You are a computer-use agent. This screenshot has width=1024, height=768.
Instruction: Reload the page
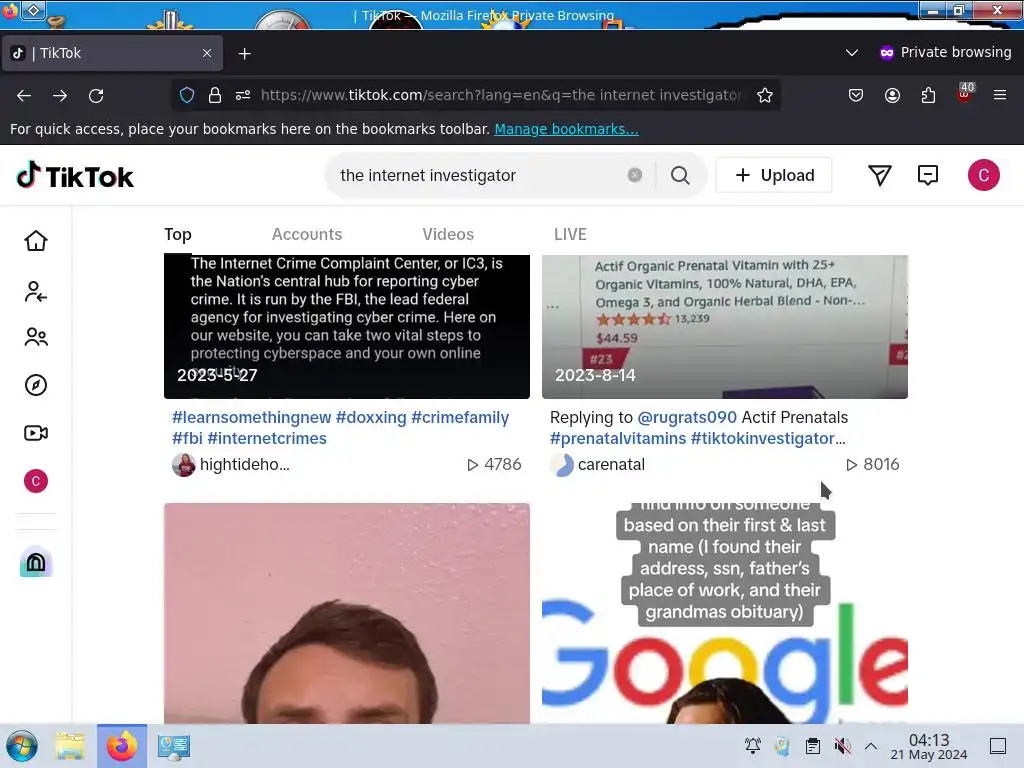[x=96, y=95]
